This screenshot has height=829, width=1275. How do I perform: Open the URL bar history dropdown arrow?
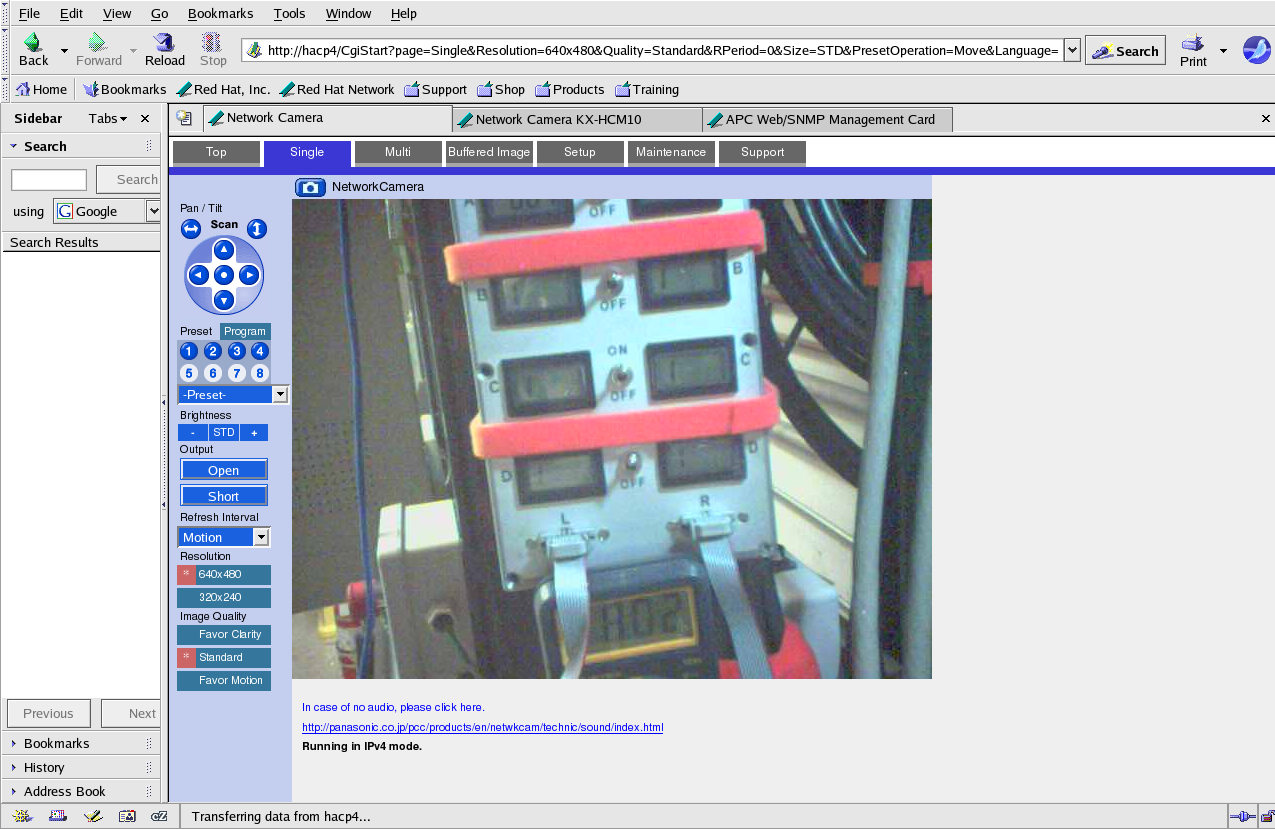1072,50
